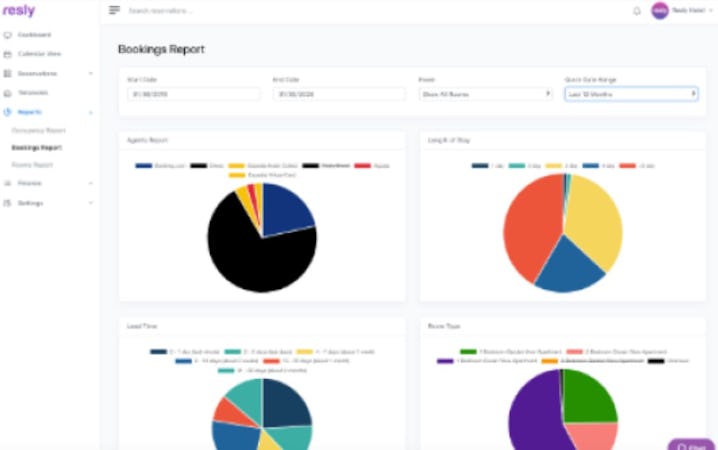718x450 pixels.
Task: Toggle the dark blue Booking.com legend item
Action: (x=161, y=166)
